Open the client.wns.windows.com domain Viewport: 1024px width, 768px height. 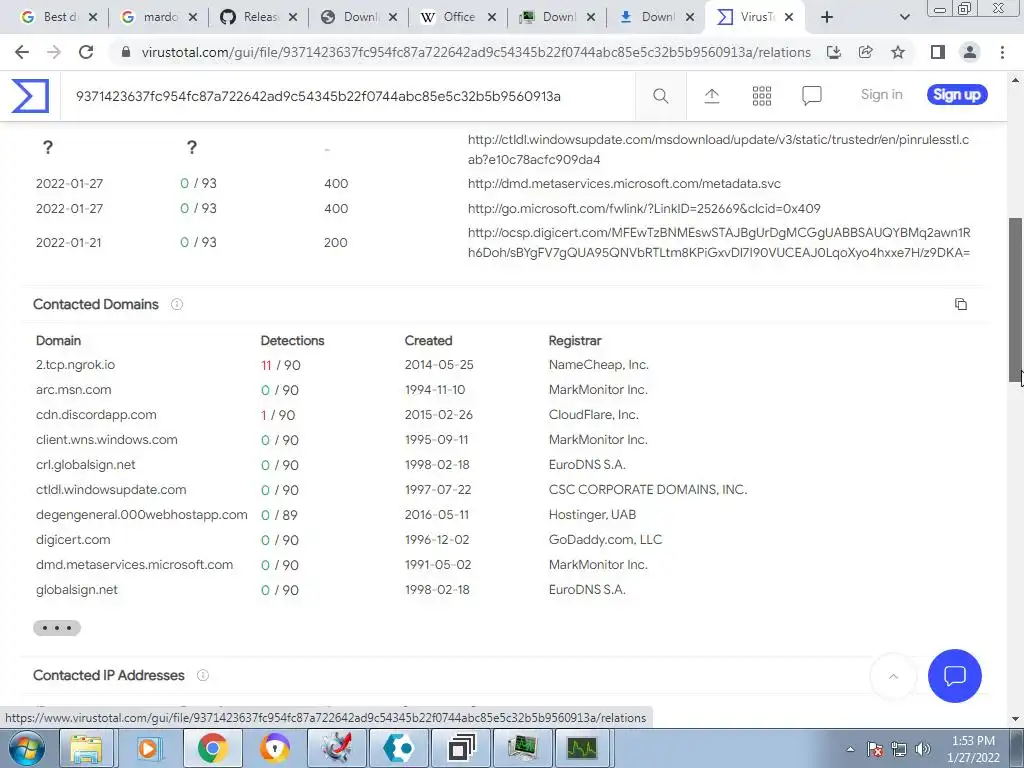pos(106,440)
